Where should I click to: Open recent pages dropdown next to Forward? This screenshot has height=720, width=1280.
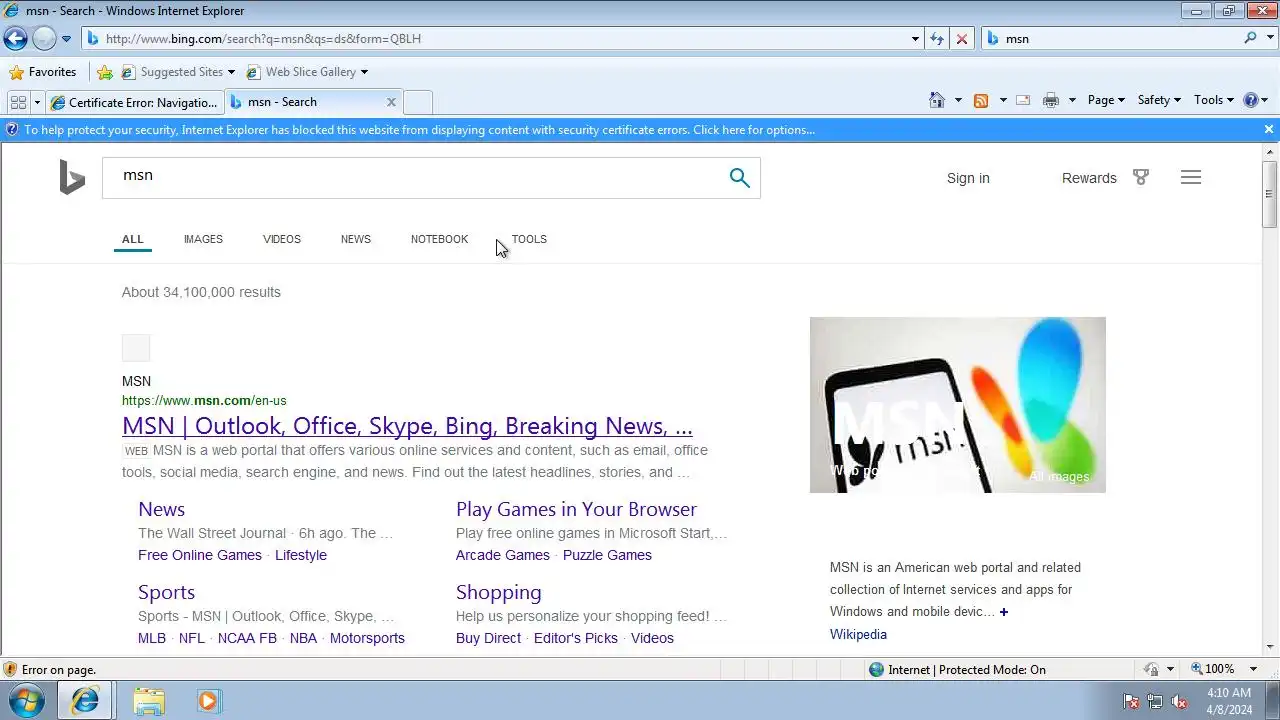(x=66, y=39)
